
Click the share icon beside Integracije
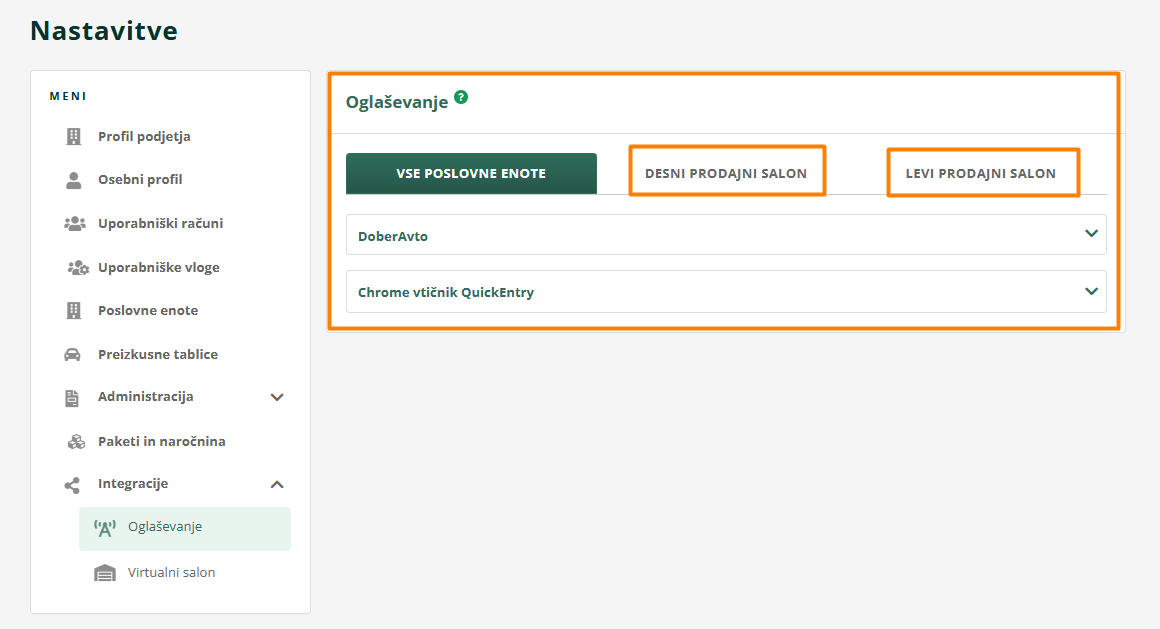point(72,485)
